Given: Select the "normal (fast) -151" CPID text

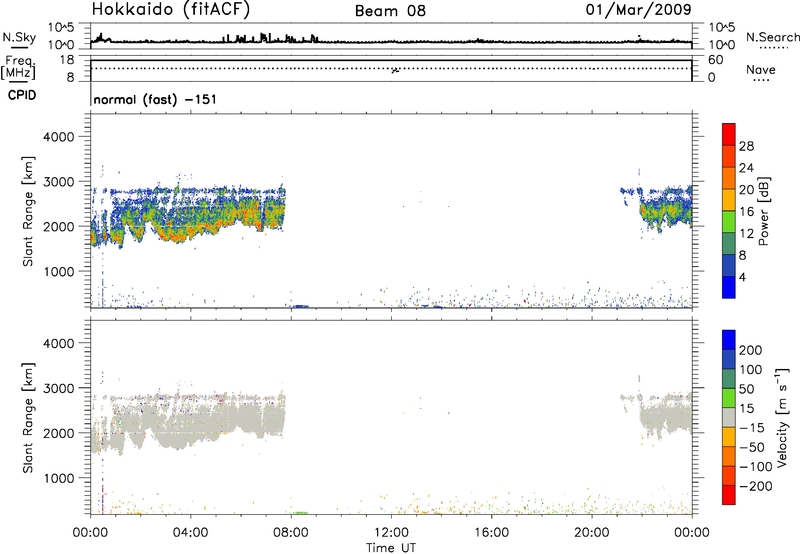Looking at the screenshot, I should click(155, 99).
